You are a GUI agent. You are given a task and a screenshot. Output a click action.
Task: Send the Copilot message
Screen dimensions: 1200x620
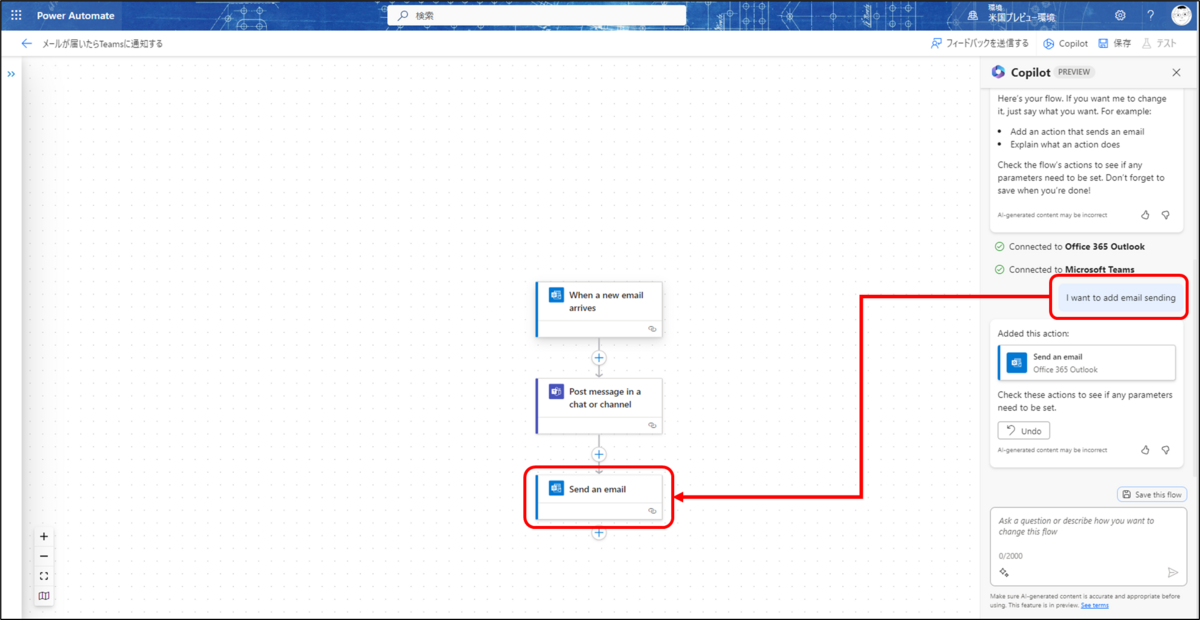(1173, 572)
